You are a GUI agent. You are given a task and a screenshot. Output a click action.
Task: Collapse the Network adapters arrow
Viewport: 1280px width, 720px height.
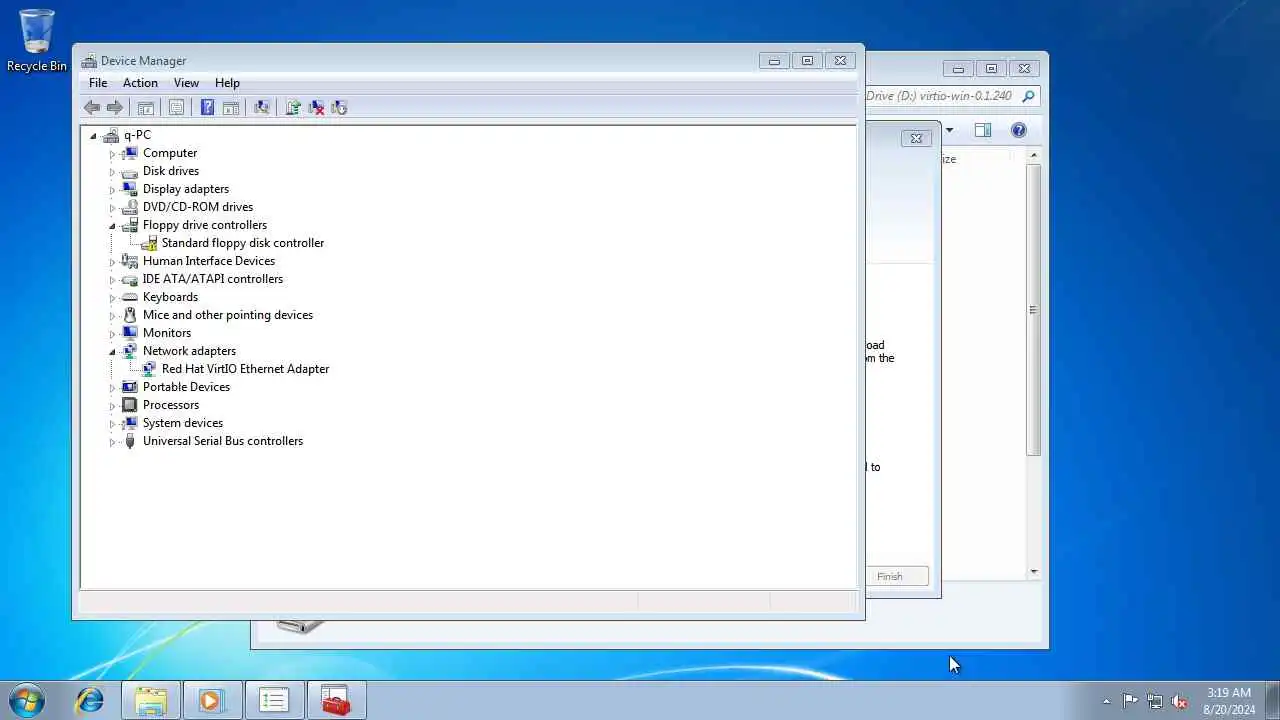[x=112, y=352]
